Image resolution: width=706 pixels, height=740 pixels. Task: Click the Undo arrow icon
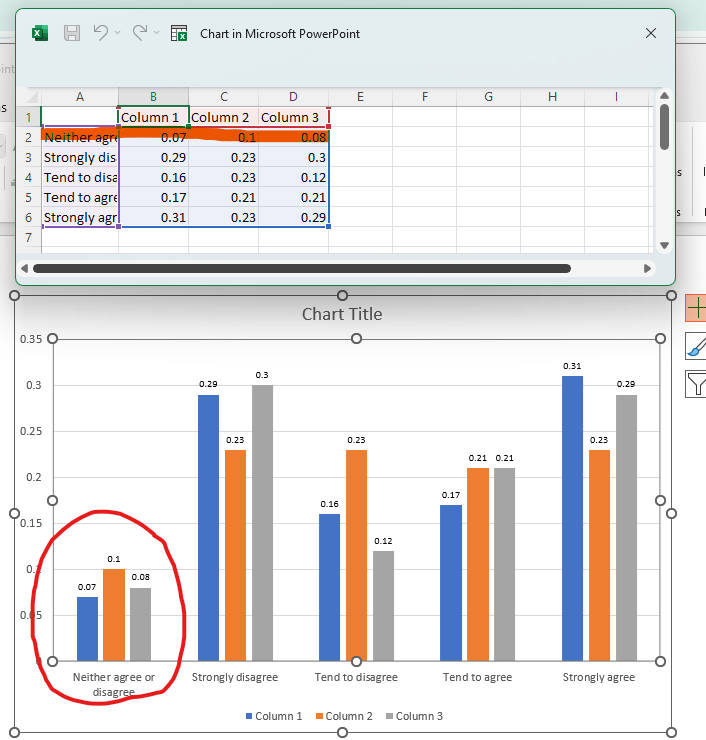(101, 33)
